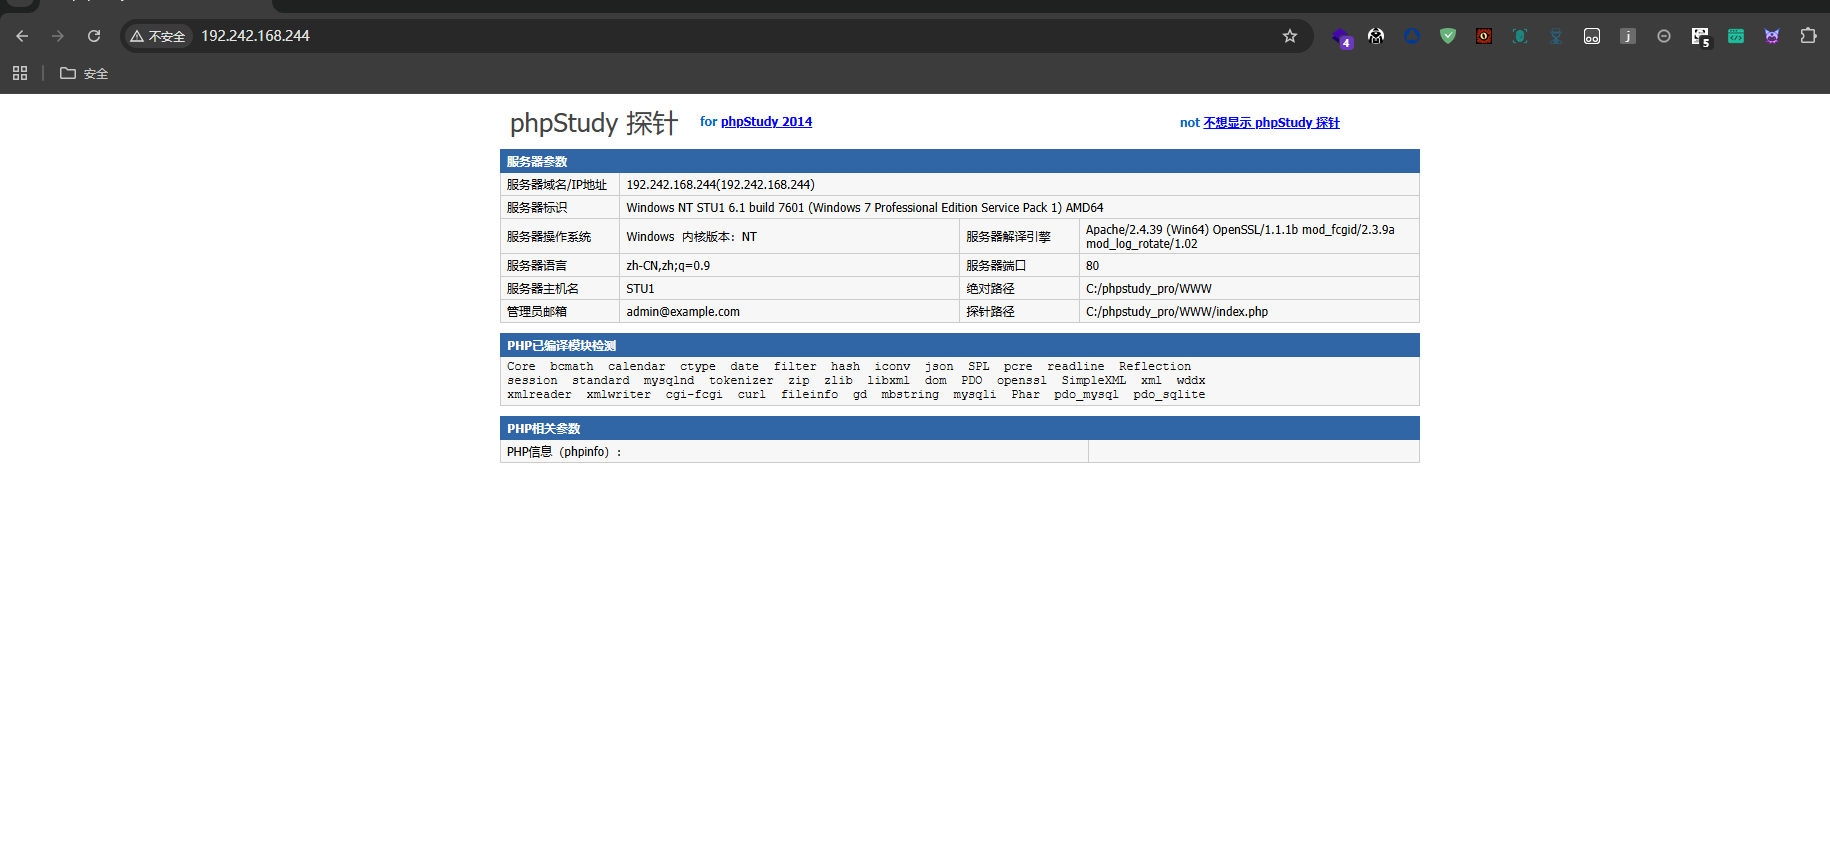Select the phpStudy 探针 page heading
The width and height of the screenshot is (1830, 864).
coord(594,123)
